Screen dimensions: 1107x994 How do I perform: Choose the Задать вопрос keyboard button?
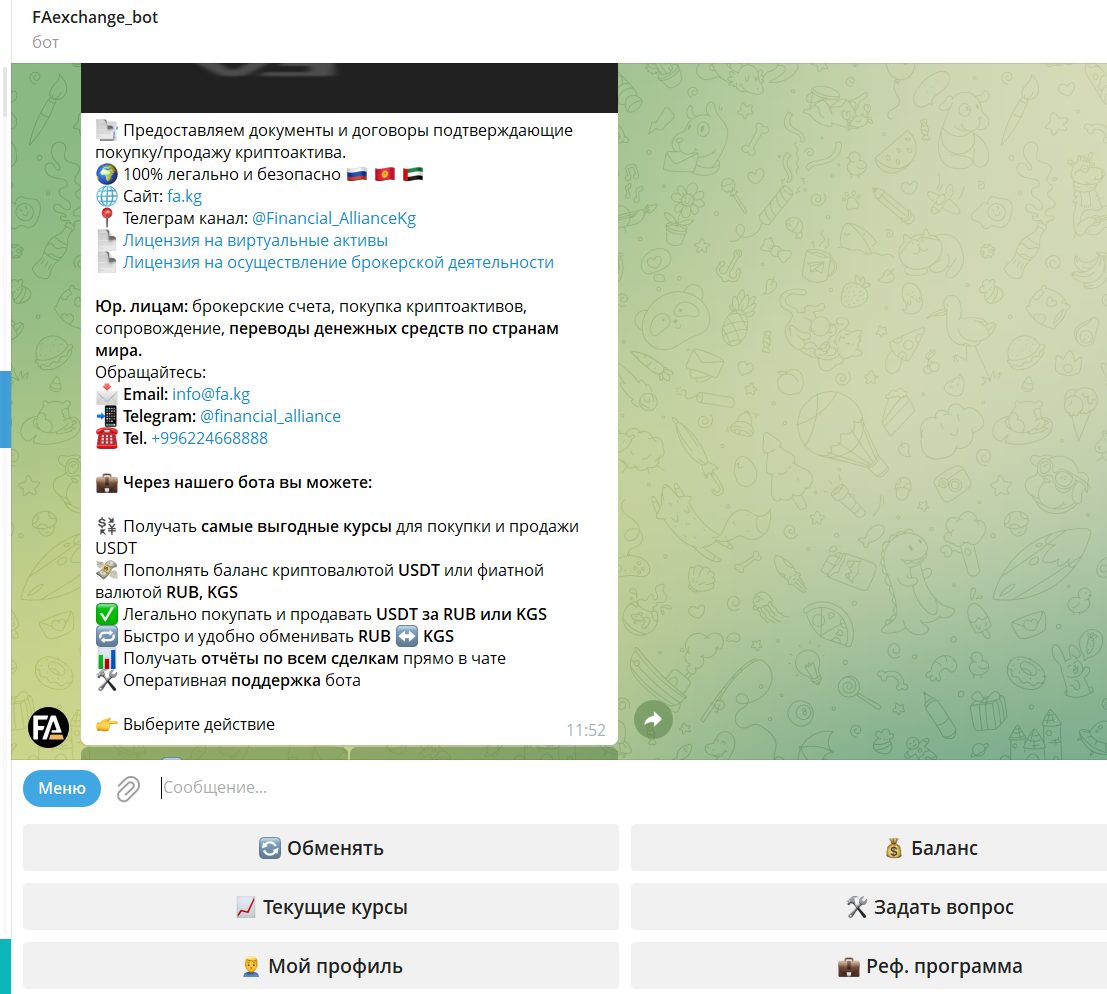868,906
